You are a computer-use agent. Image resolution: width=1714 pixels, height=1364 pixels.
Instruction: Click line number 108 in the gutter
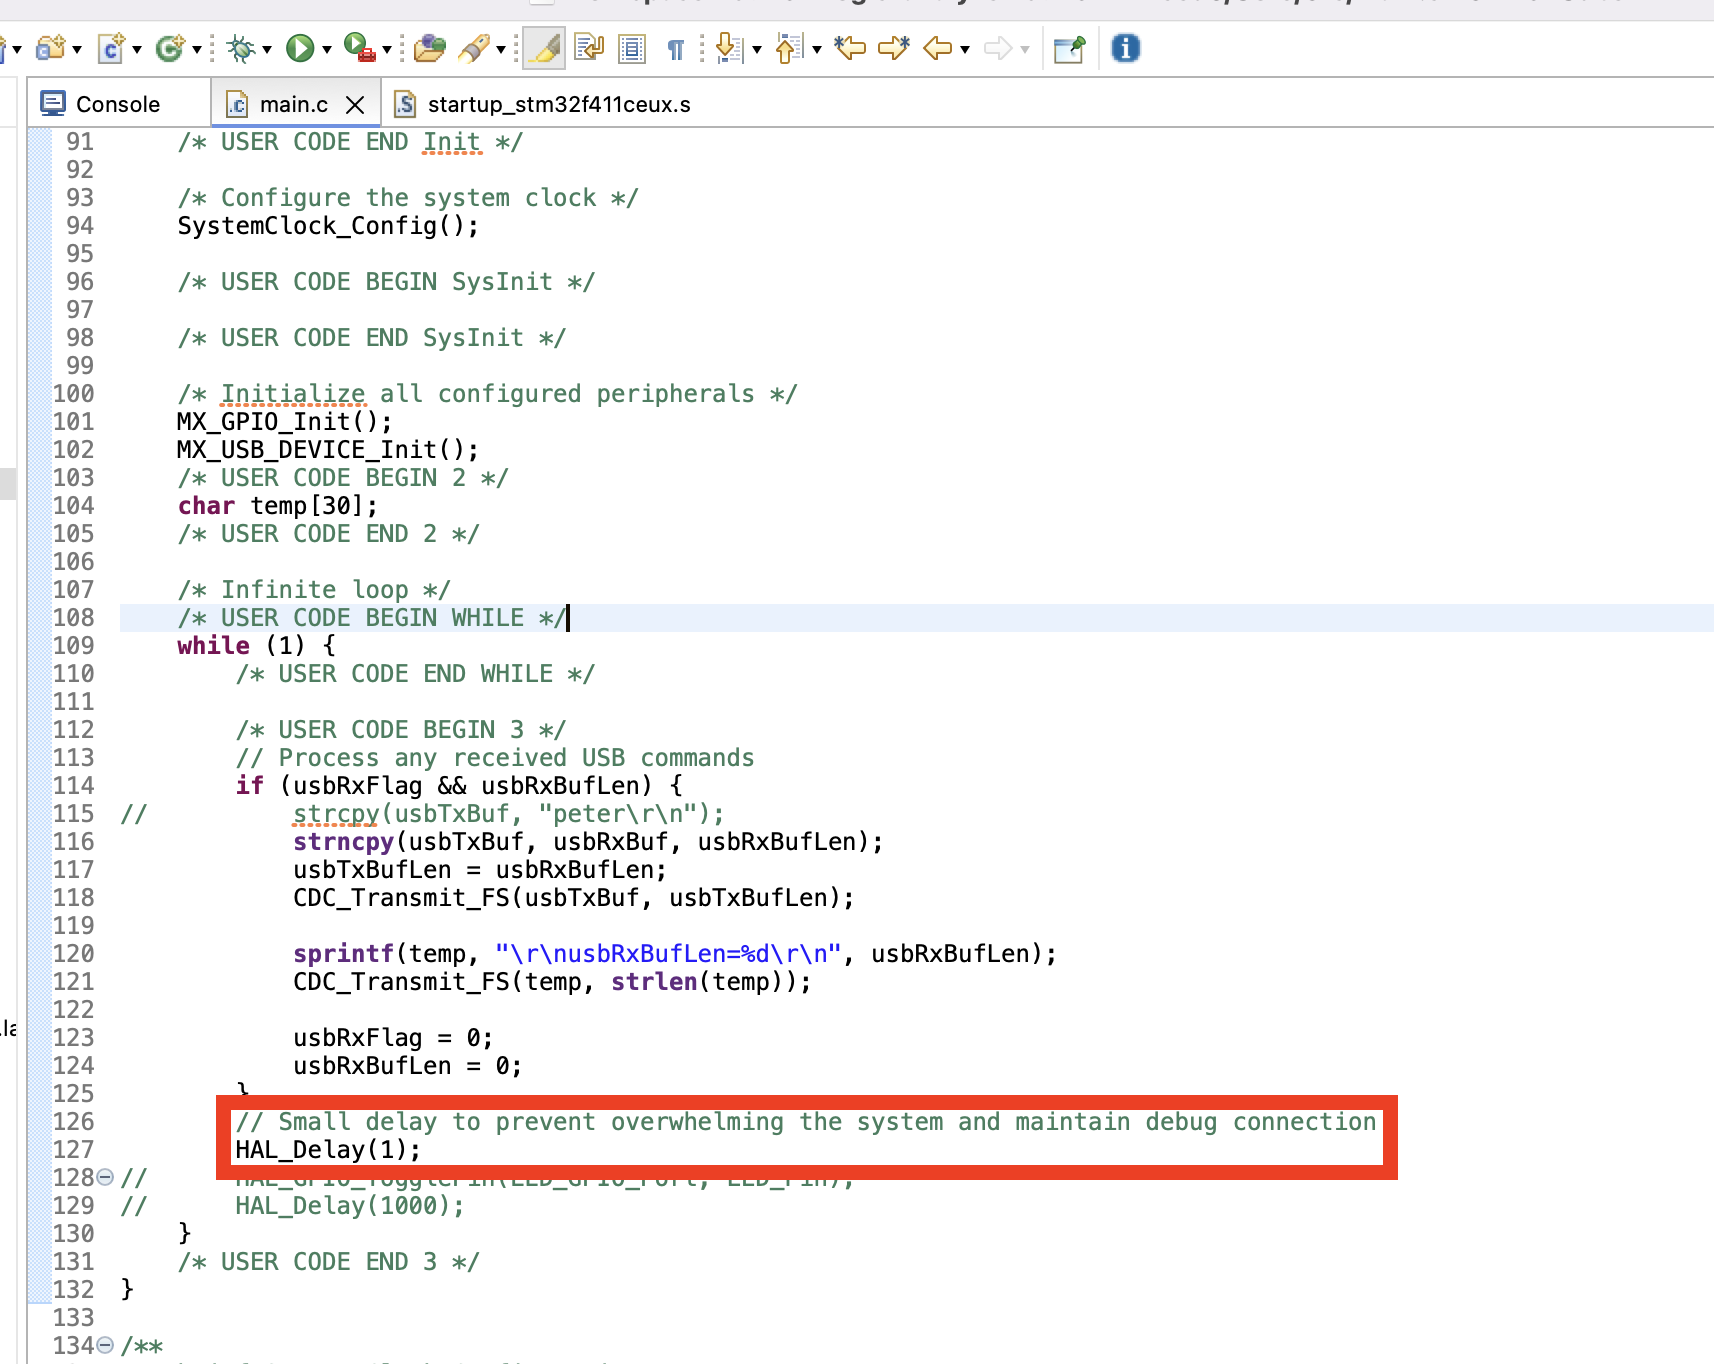coord(74,618)
